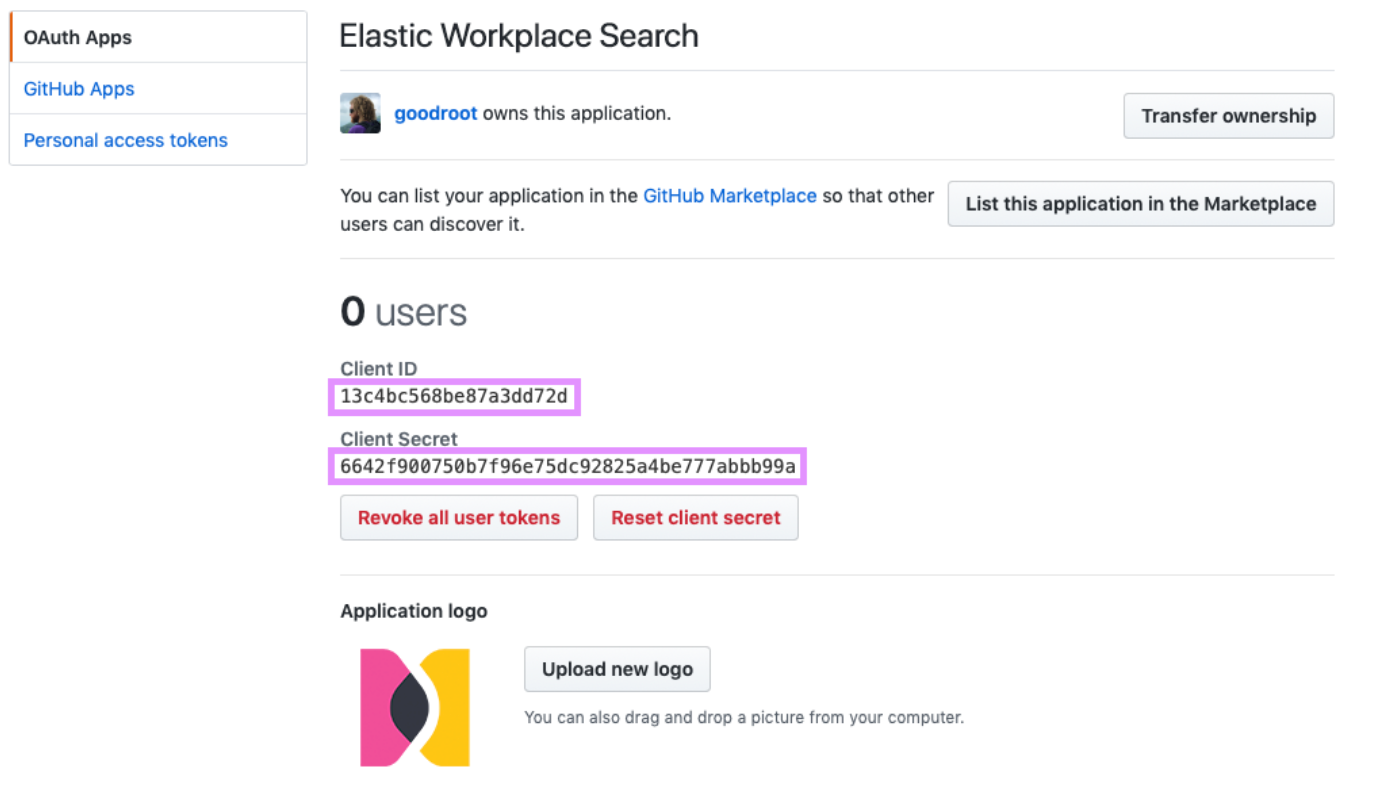Click the drag and drop picture hint text

(x=744, y=717)
